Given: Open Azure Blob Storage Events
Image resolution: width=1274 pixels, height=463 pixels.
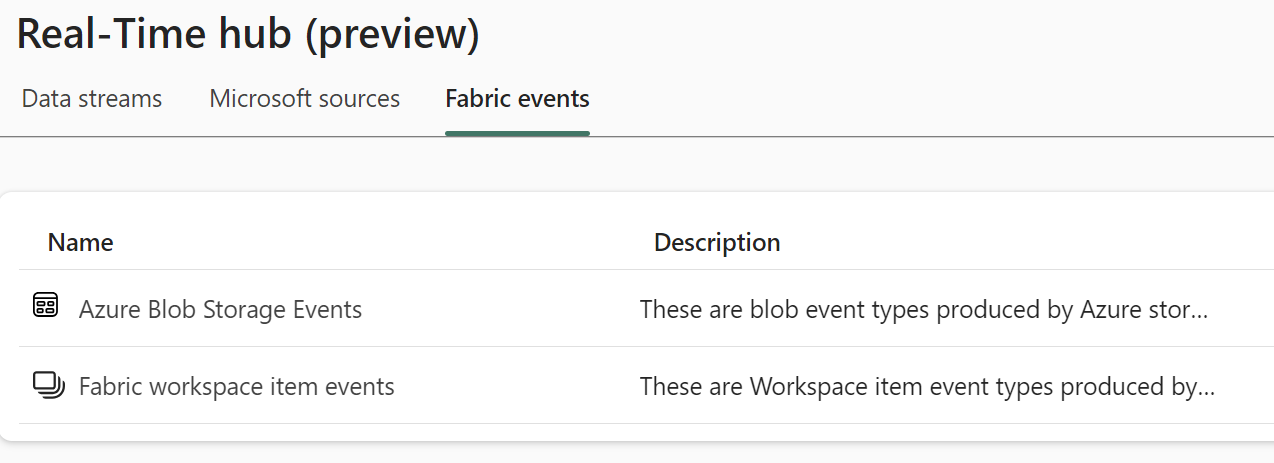Looking at the screenshot, I should point(220,309).
